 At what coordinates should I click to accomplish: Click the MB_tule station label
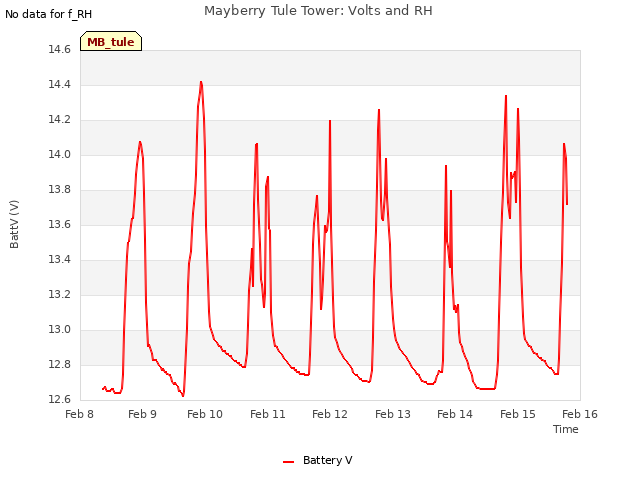111,41
